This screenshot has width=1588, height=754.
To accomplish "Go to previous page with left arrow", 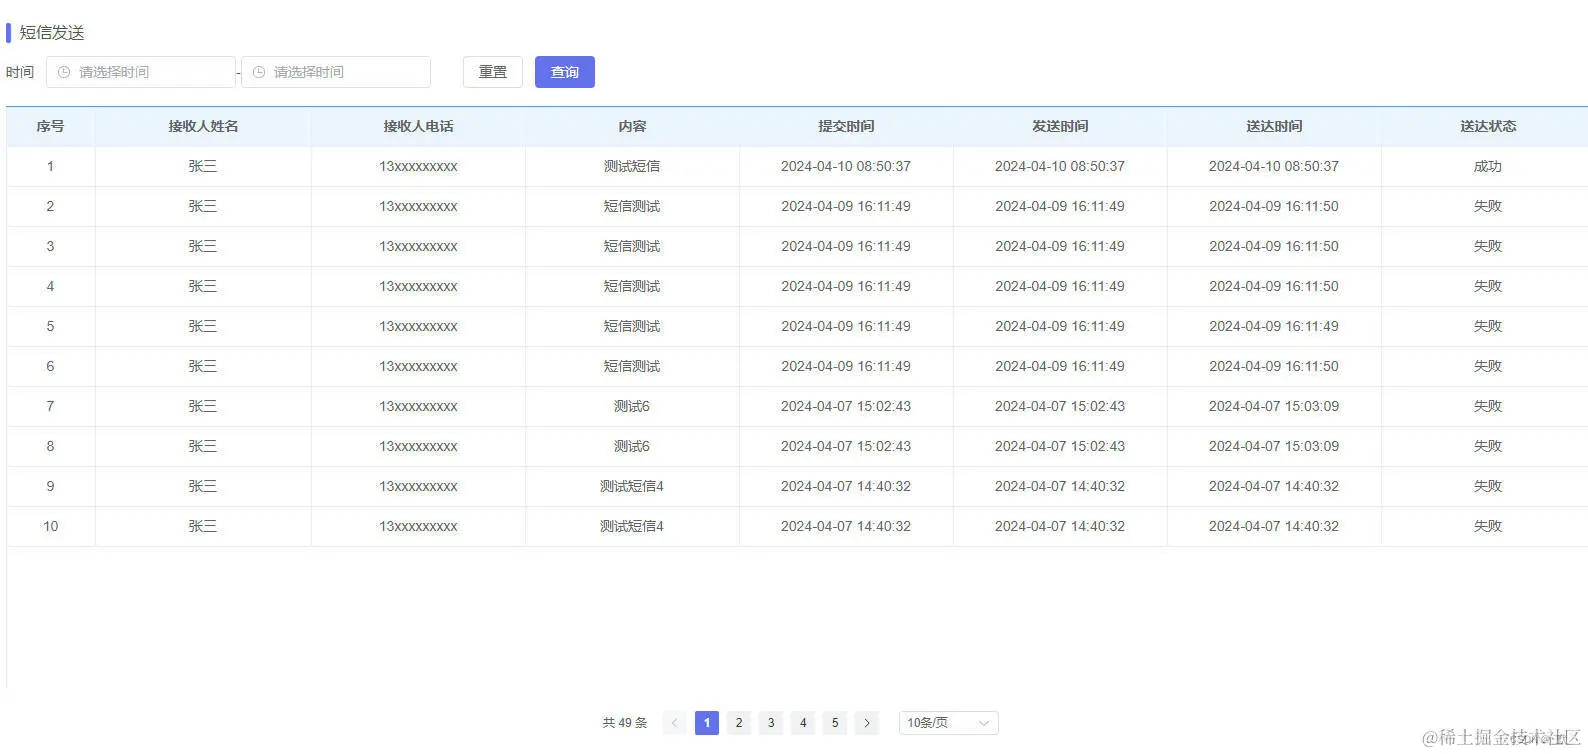I will click(x=675, y=723).
